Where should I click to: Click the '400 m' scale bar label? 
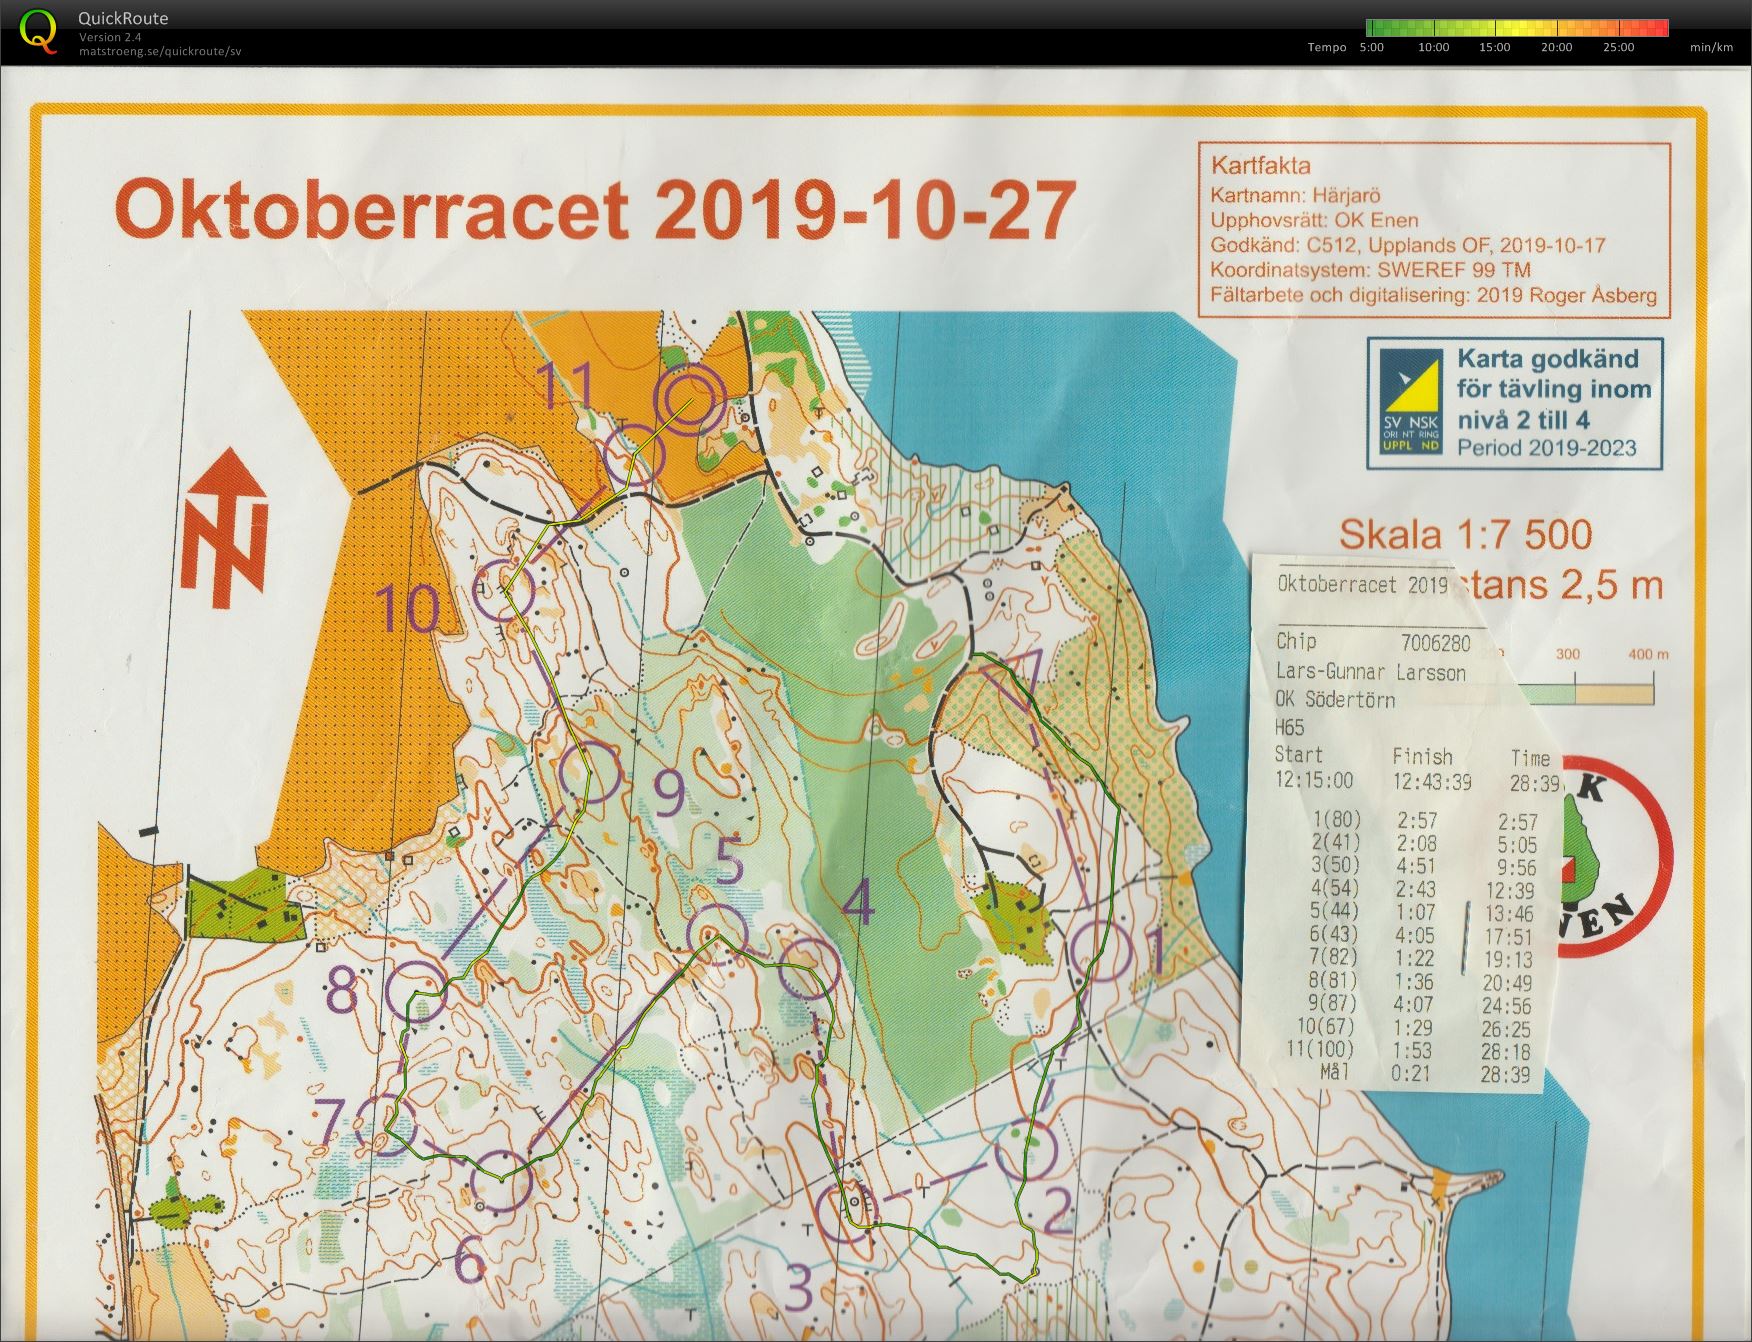click(x=1648, y=654)
